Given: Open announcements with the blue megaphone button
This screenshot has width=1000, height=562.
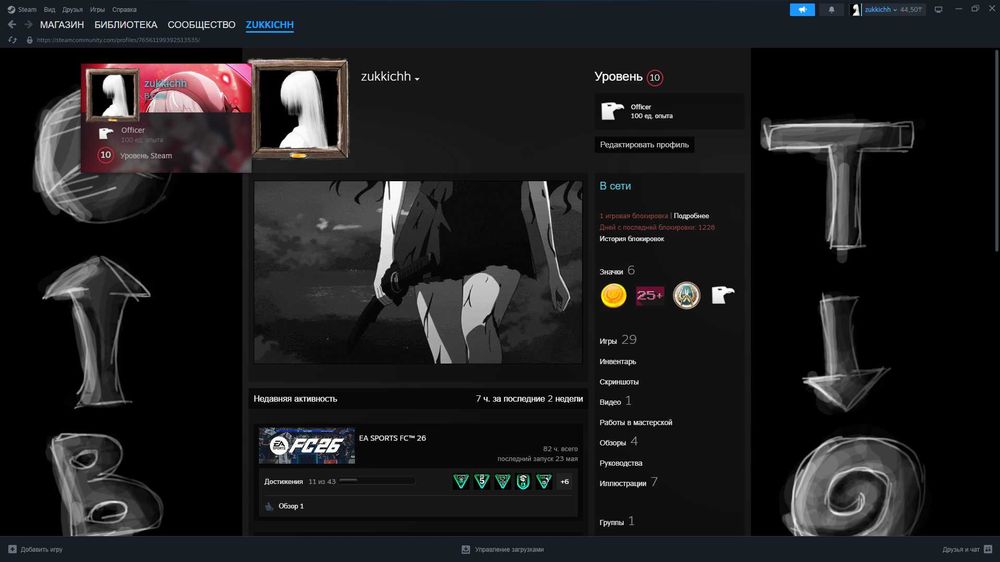Looking at the screenshot, I should (802, 10).
